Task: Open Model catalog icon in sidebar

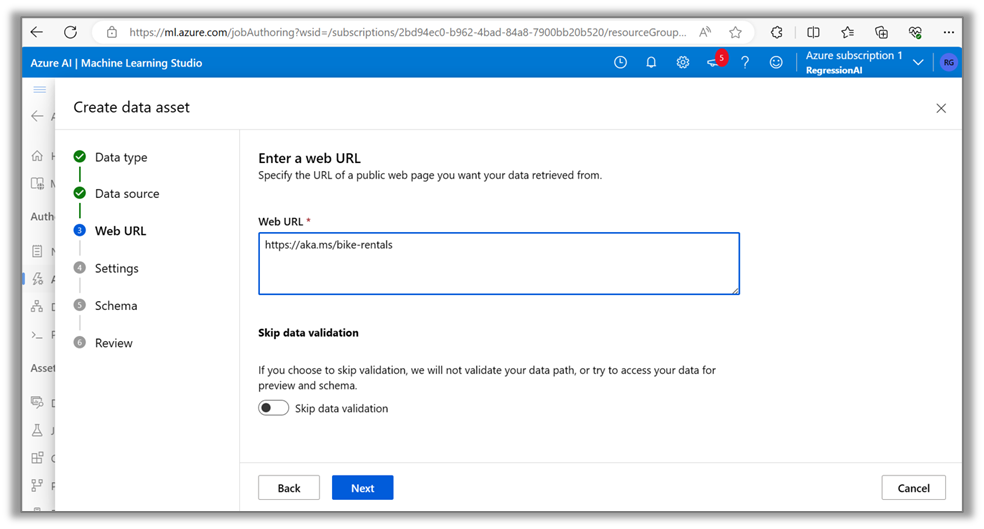Action: pyautogui.click(x=38, y=183)
